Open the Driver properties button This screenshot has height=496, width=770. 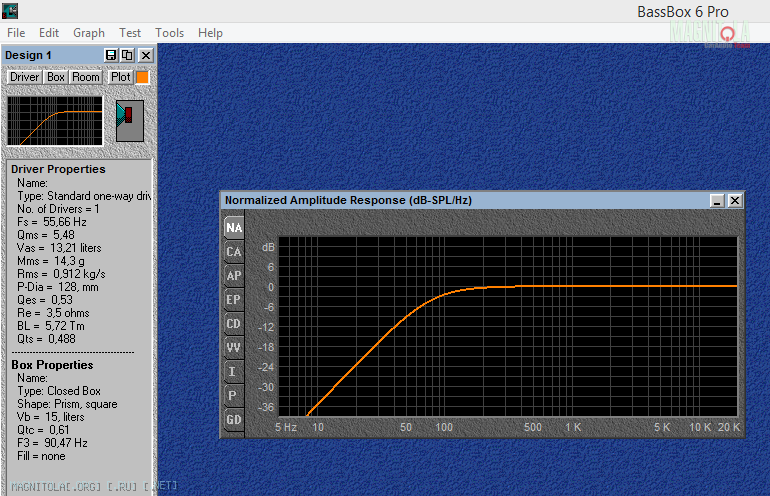[24, 77]
